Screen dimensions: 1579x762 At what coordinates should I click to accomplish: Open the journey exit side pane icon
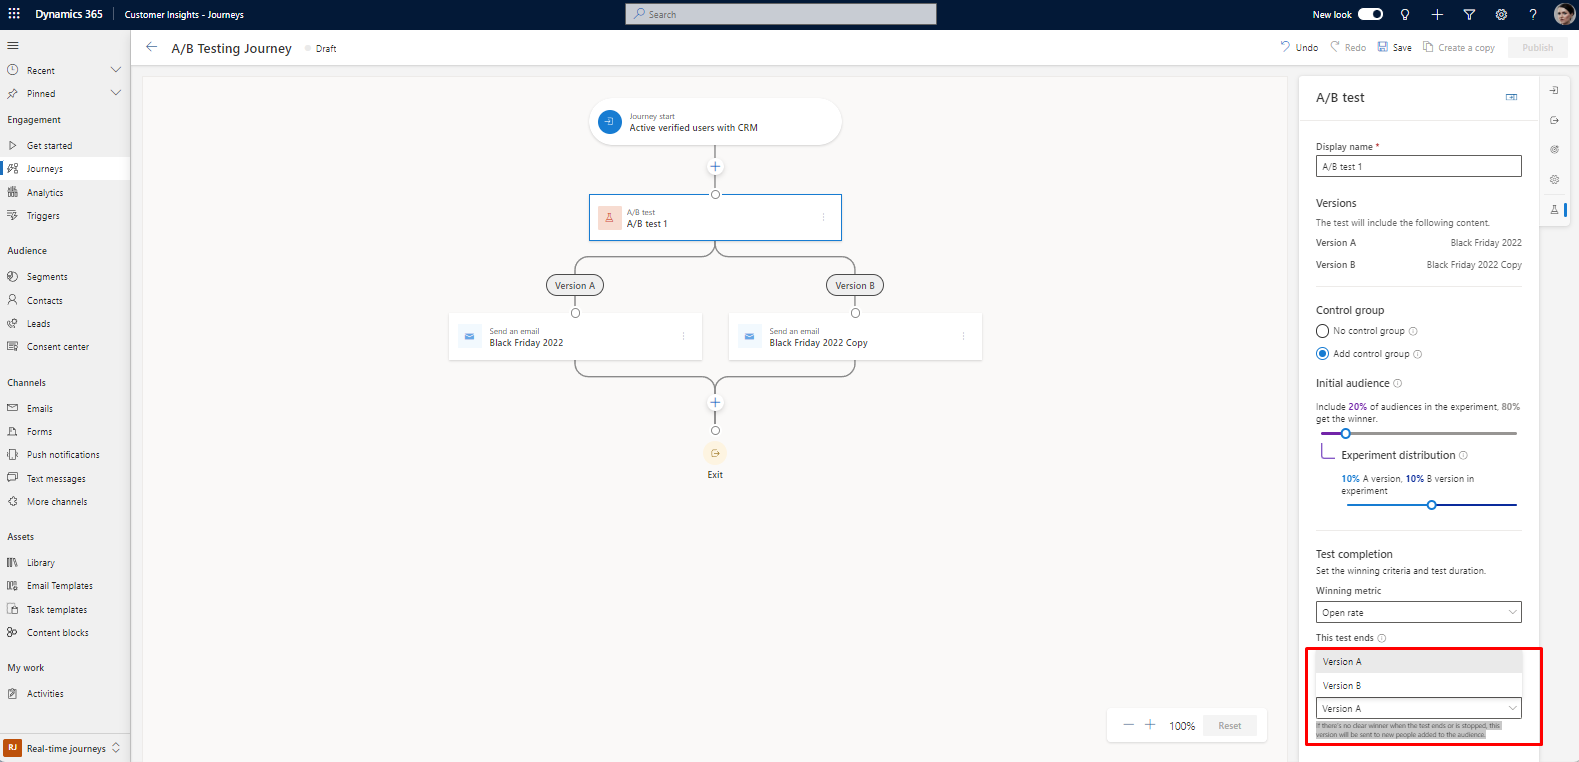coord(1555,120)
